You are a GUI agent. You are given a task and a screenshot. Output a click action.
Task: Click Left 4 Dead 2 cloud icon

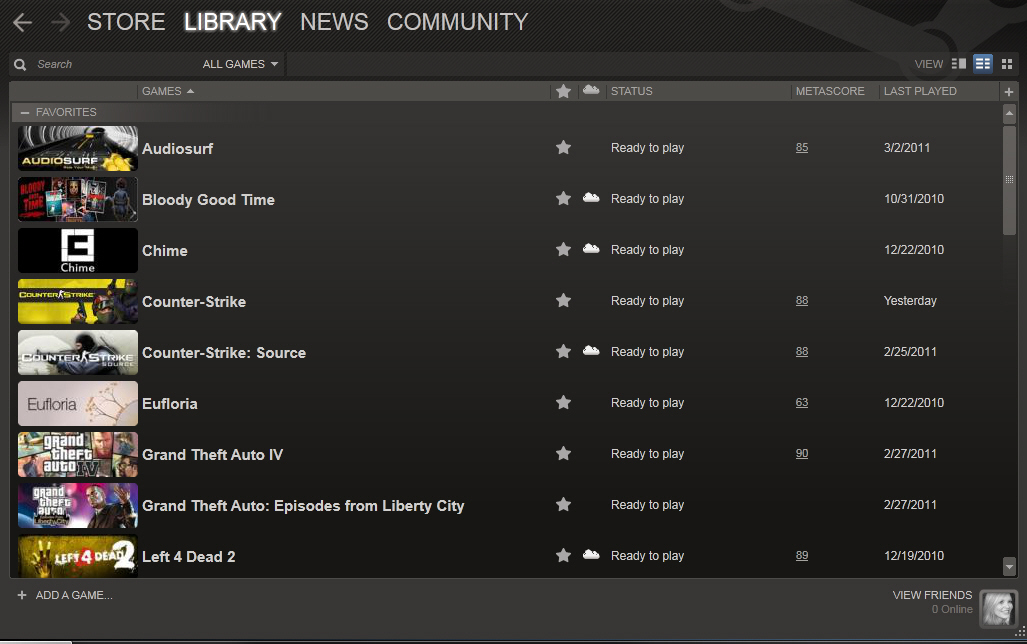[591, 554]
